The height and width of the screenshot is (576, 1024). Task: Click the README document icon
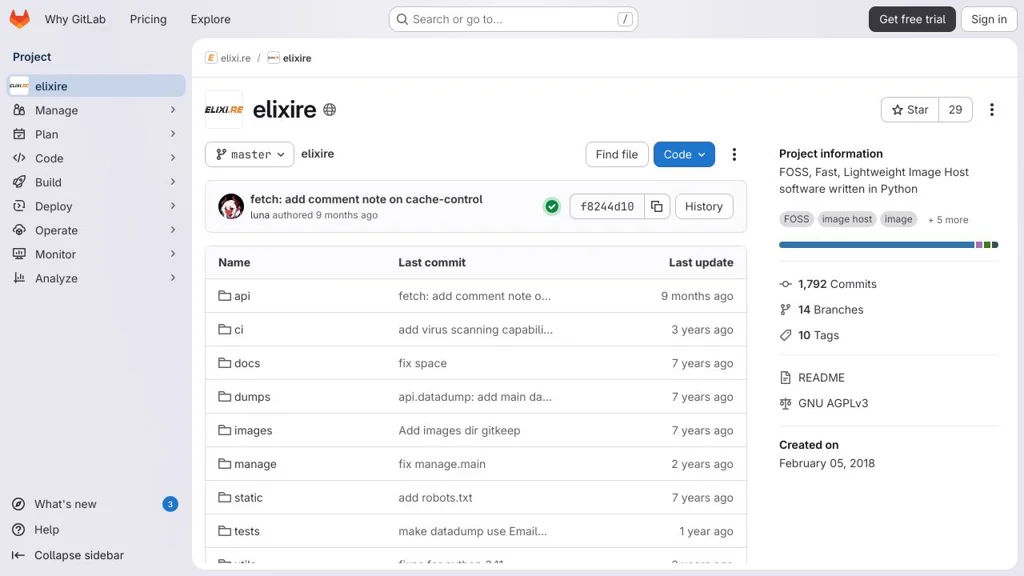785,377
